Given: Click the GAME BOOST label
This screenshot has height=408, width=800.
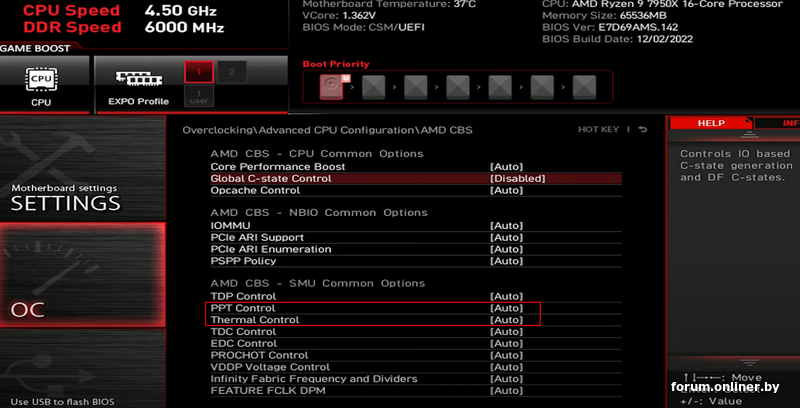Looking at the screenshot, I should [x=35, y=48].
